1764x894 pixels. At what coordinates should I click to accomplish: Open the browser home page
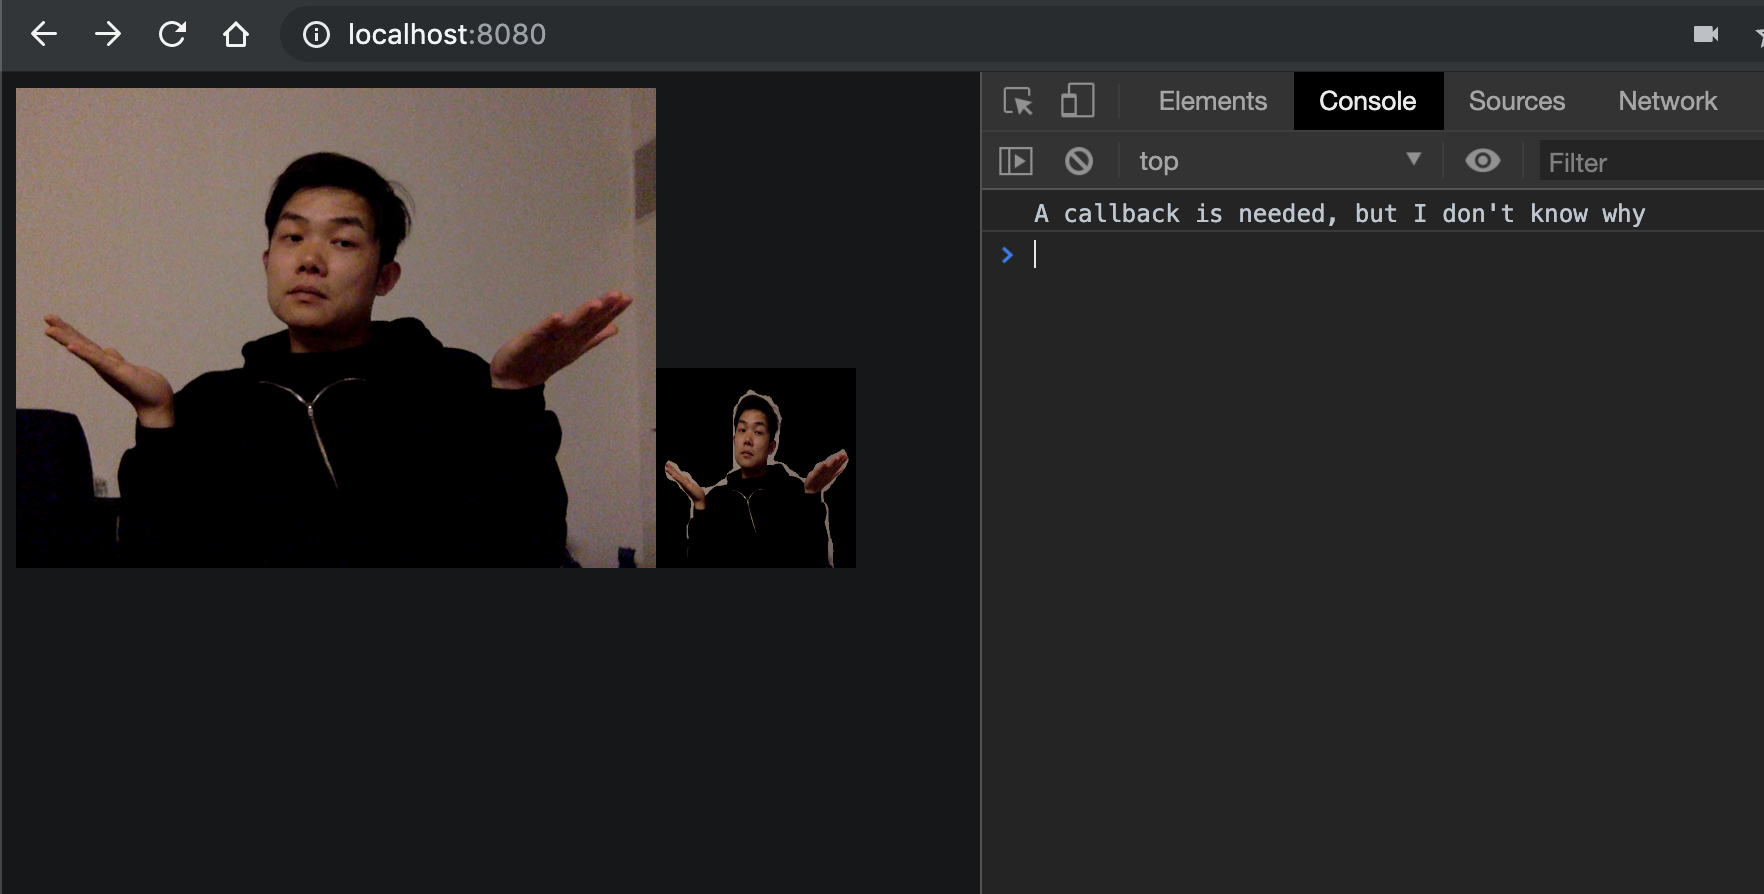point(236,34)
